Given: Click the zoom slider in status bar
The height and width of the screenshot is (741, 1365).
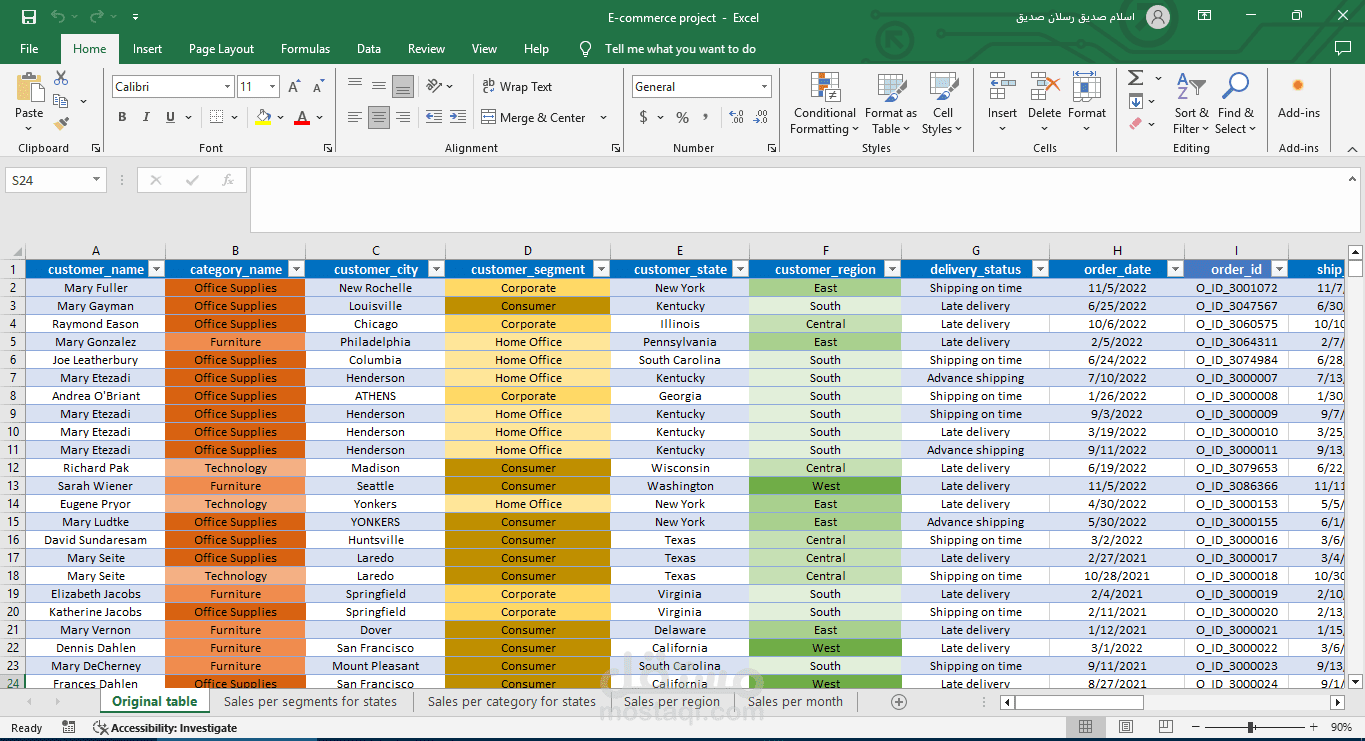Looking at the screenshot, I should [1250, 728].
